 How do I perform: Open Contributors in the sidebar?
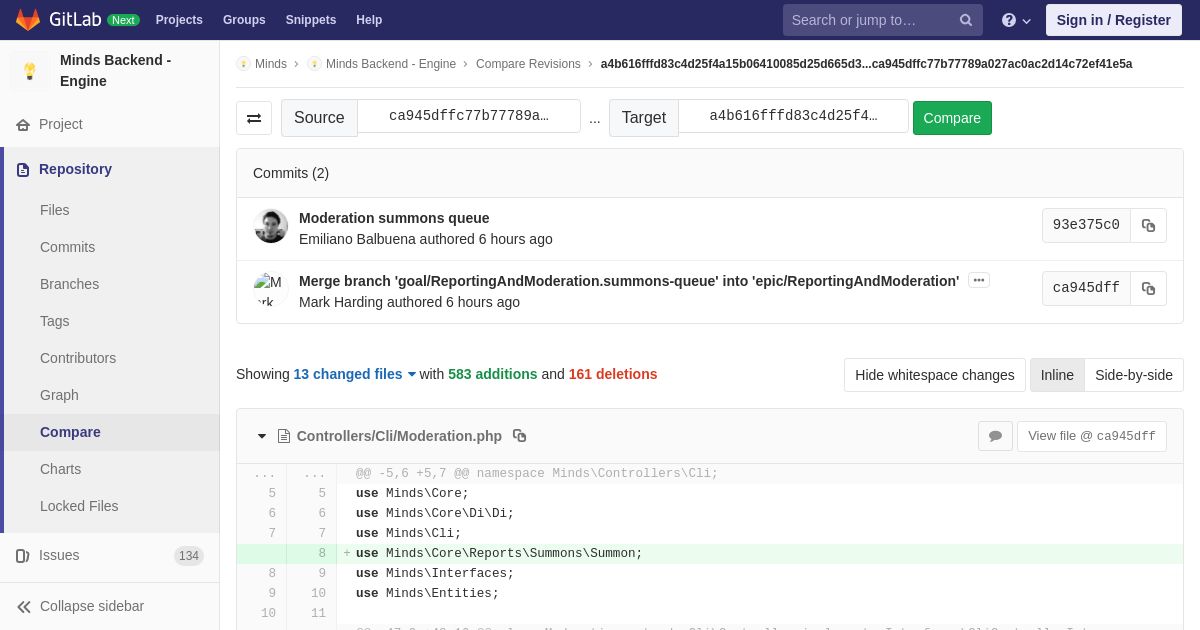pos(78,358)
